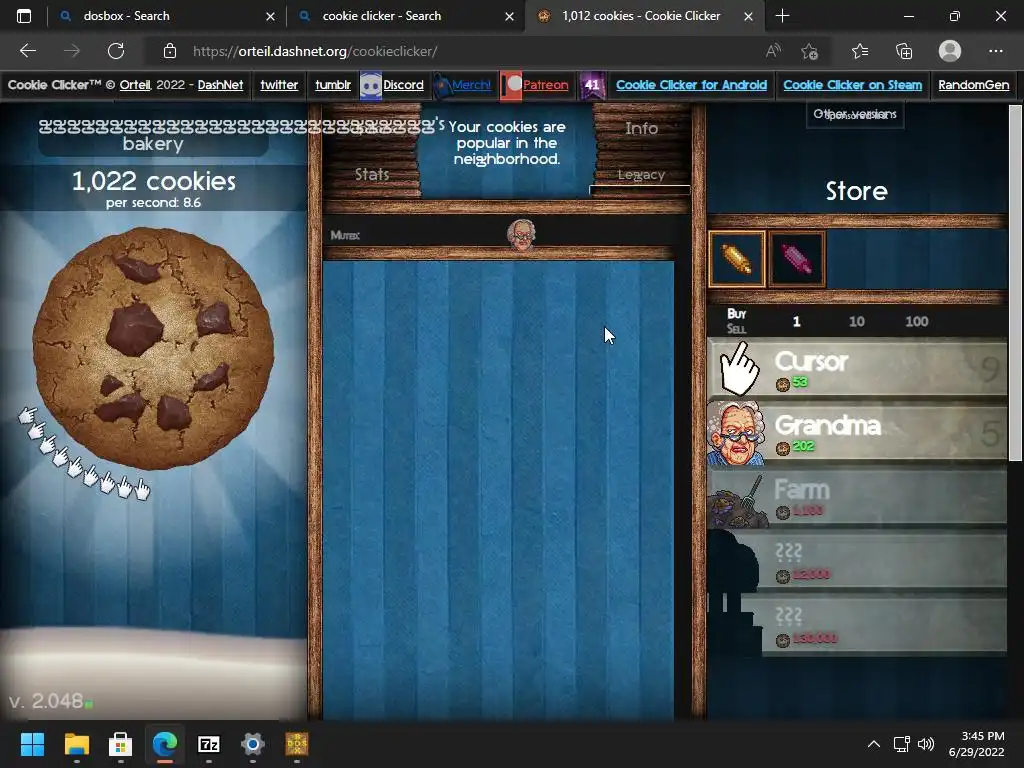
Task: Open the tab actions menu icon
Action: (24, 16)
